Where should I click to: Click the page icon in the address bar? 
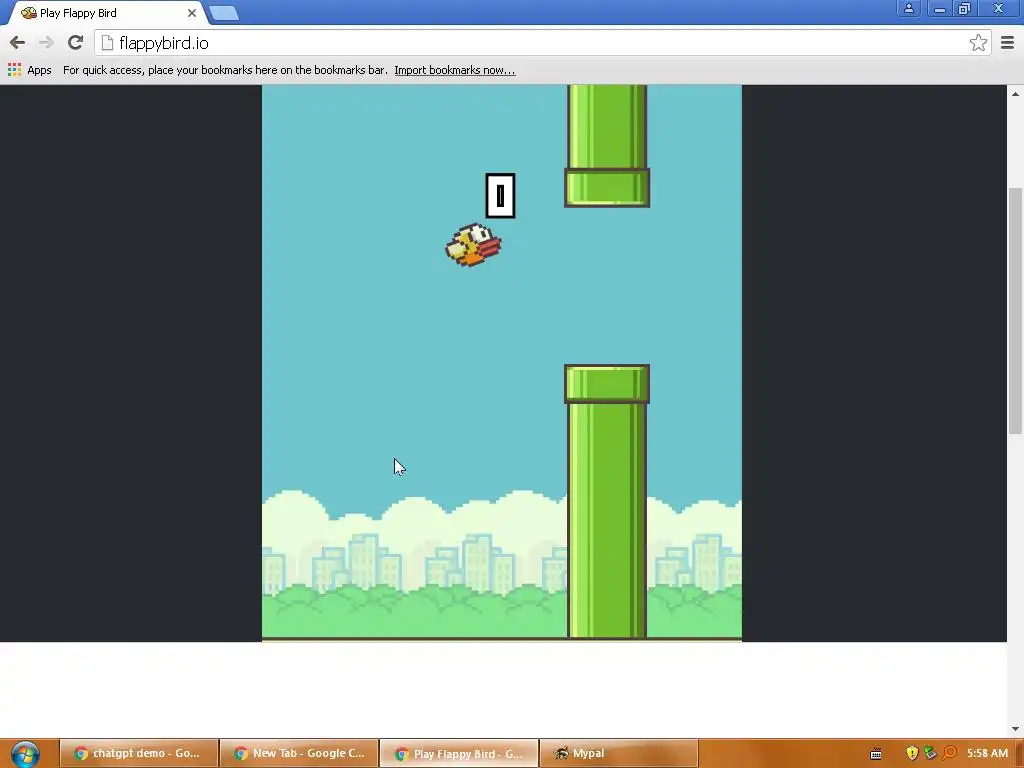click(108, 43)
